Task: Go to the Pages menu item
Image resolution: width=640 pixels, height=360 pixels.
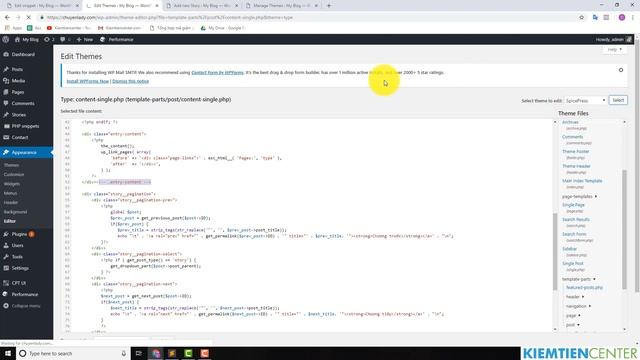Action: pos(18,92)
